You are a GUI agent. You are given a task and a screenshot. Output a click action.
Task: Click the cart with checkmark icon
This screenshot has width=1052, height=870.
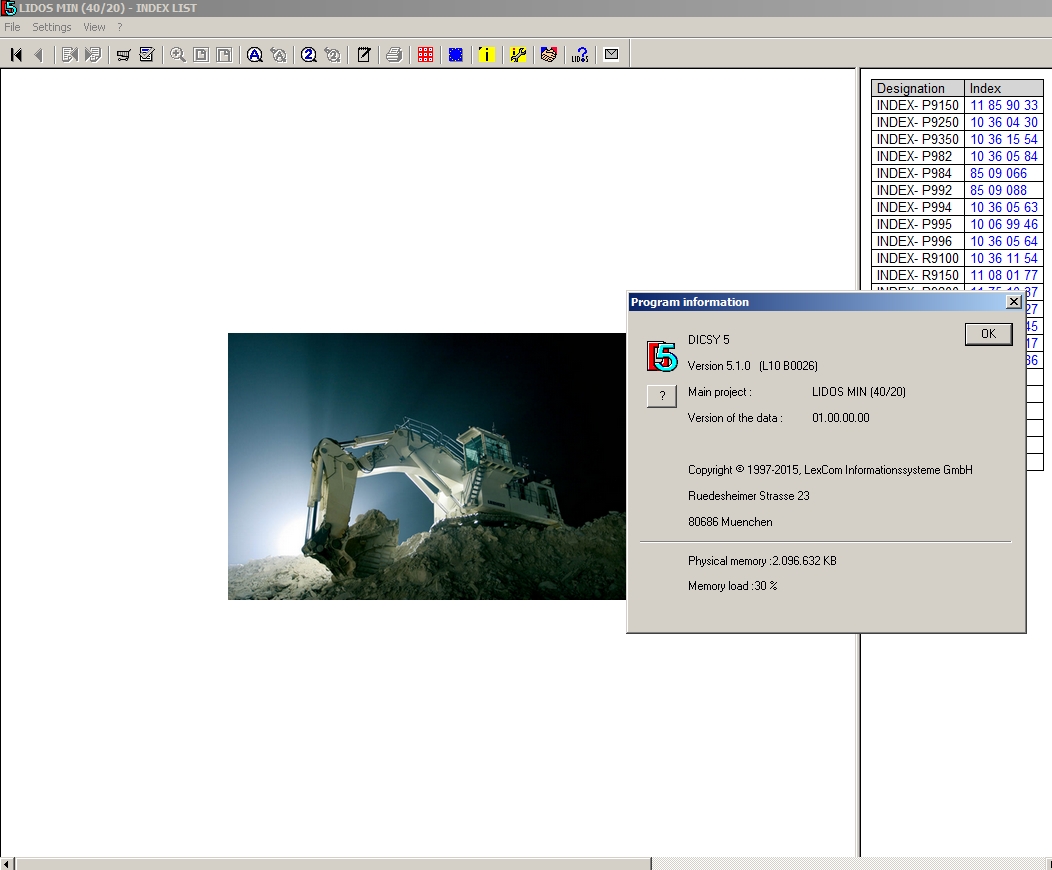(x=146, y=55)
